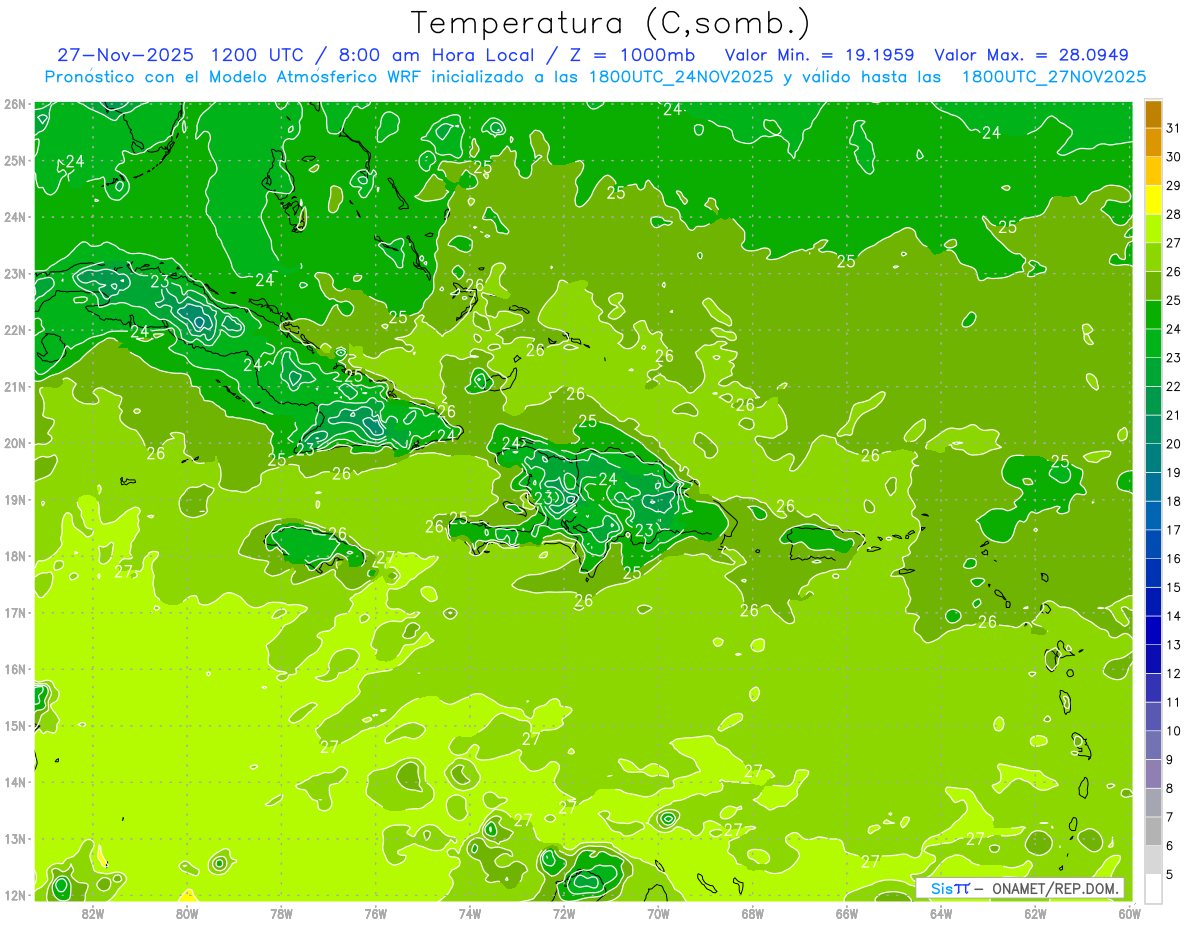This screenshot has width=1200, height=927.
Task: Click the legend label 6
Action: (x=1170, y=845)
